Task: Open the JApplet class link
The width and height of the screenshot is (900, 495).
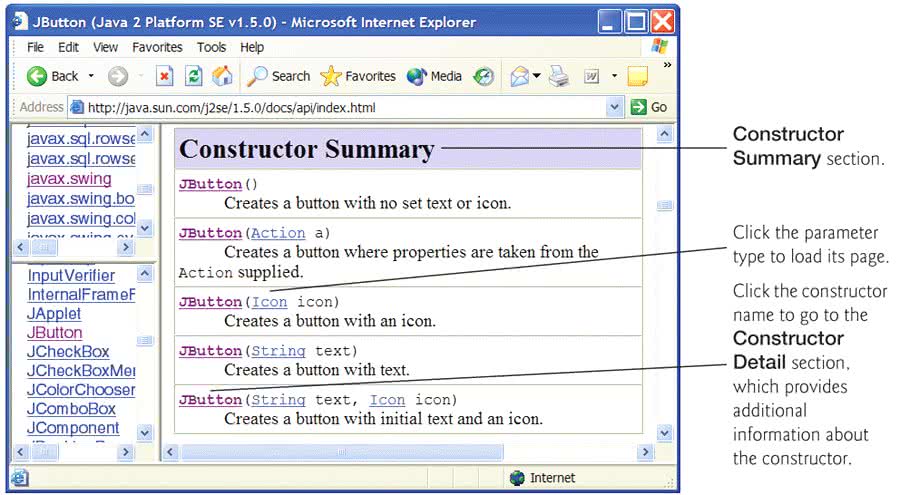Action: click(x=54, y=314)
